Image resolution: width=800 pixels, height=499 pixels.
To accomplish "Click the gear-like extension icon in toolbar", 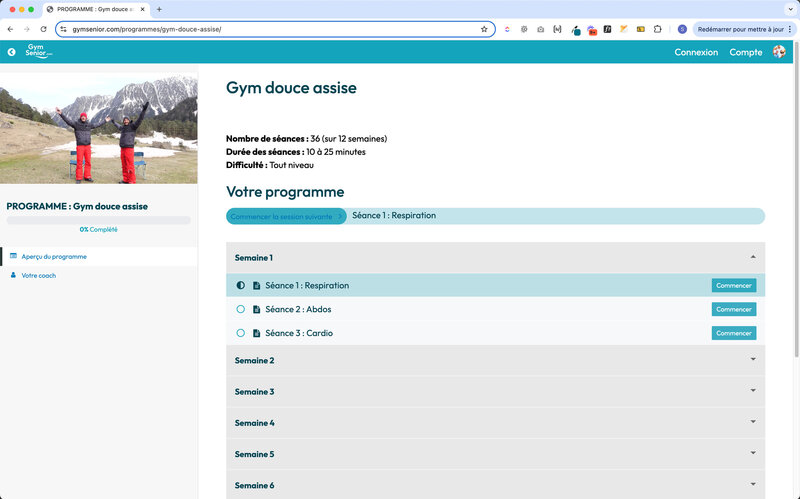I will pos(524,29).
